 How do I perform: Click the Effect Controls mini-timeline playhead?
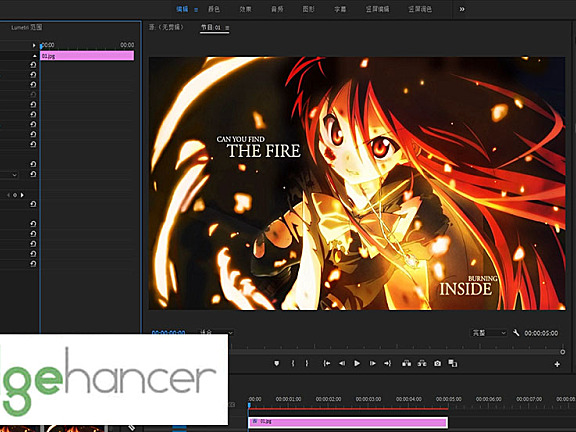[42, 46]
